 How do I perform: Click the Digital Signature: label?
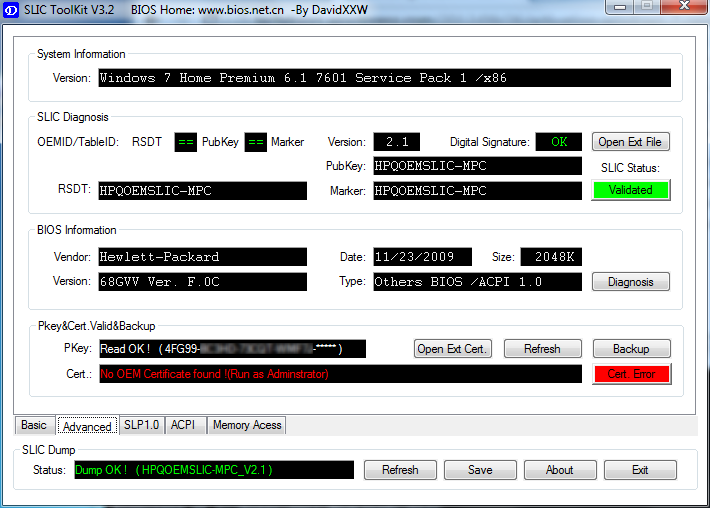tap(489, 142)
